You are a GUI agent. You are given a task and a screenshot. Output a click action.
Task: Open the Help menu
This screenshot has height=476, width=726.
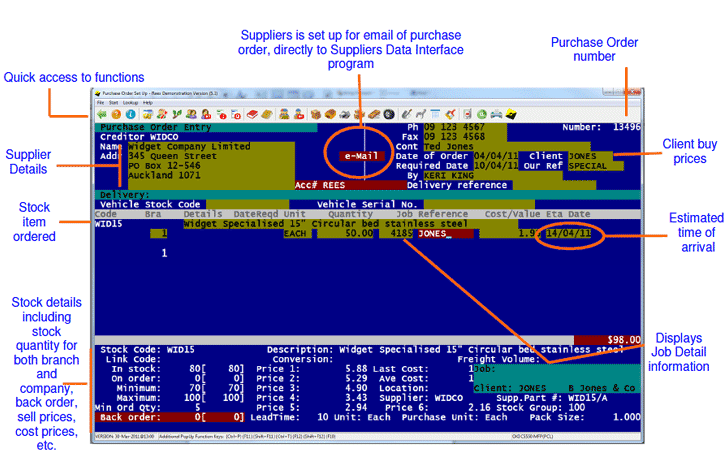148,103
